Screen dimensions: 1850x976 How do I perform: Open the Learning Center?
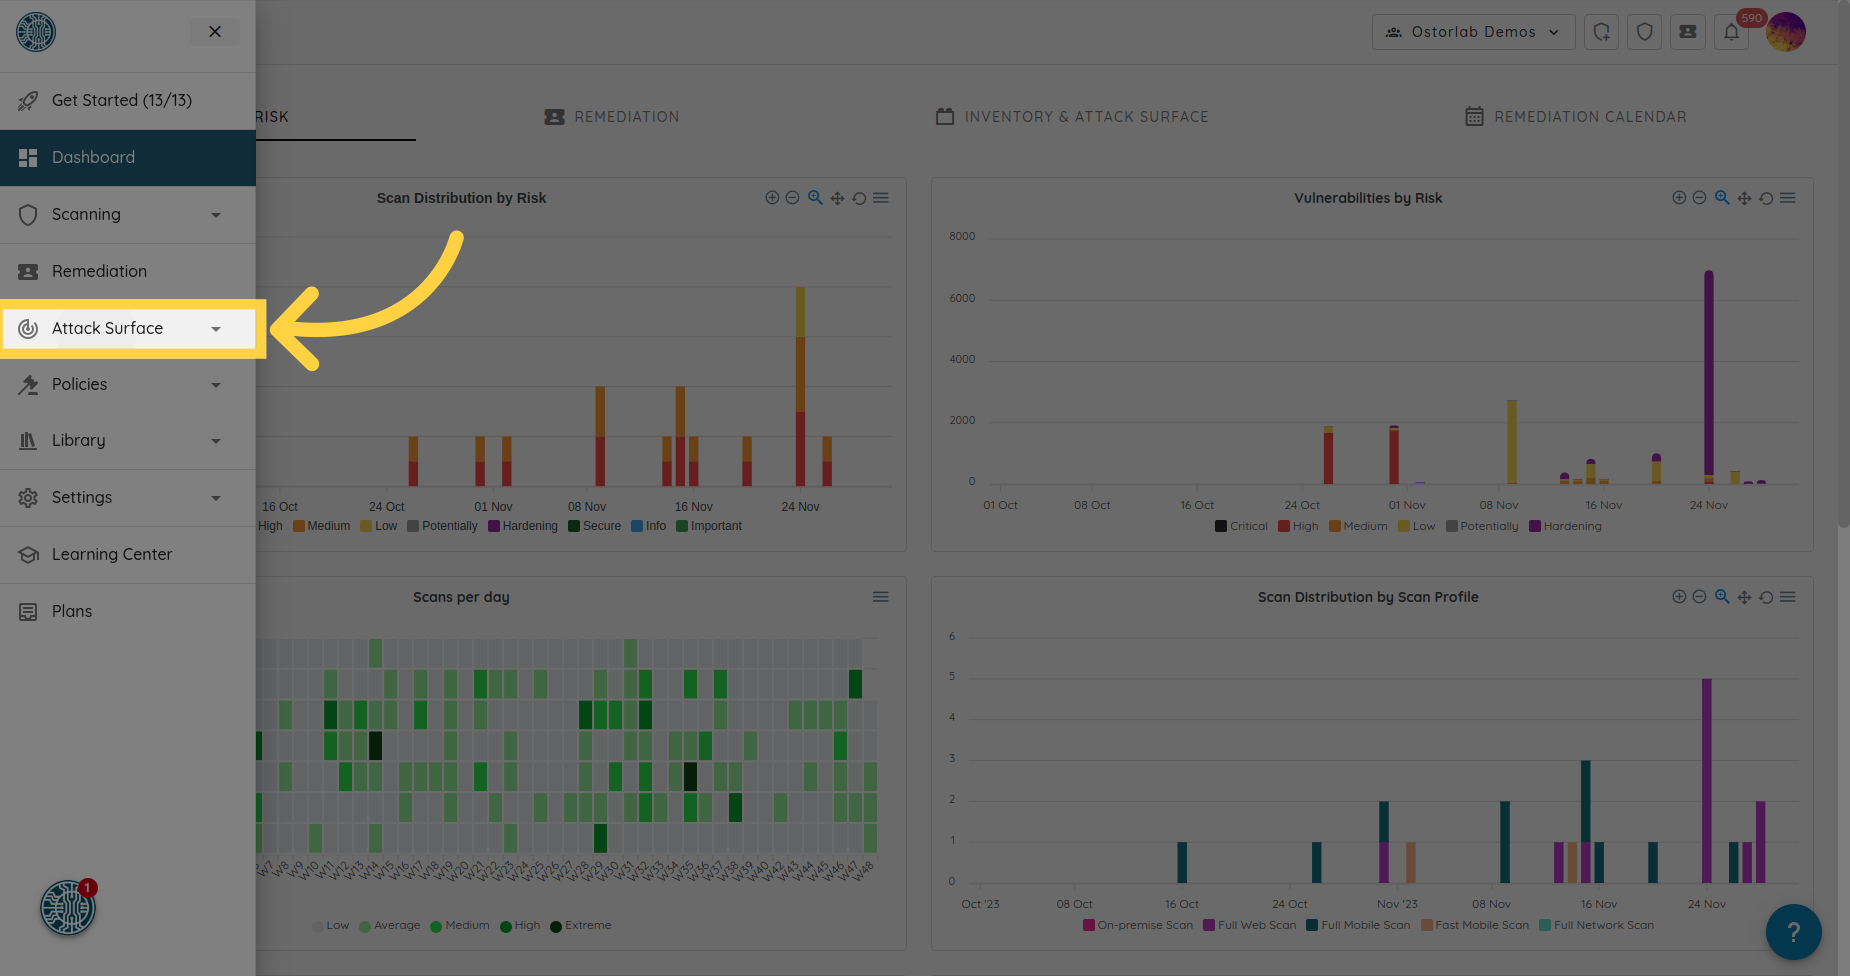coord(128,555)
